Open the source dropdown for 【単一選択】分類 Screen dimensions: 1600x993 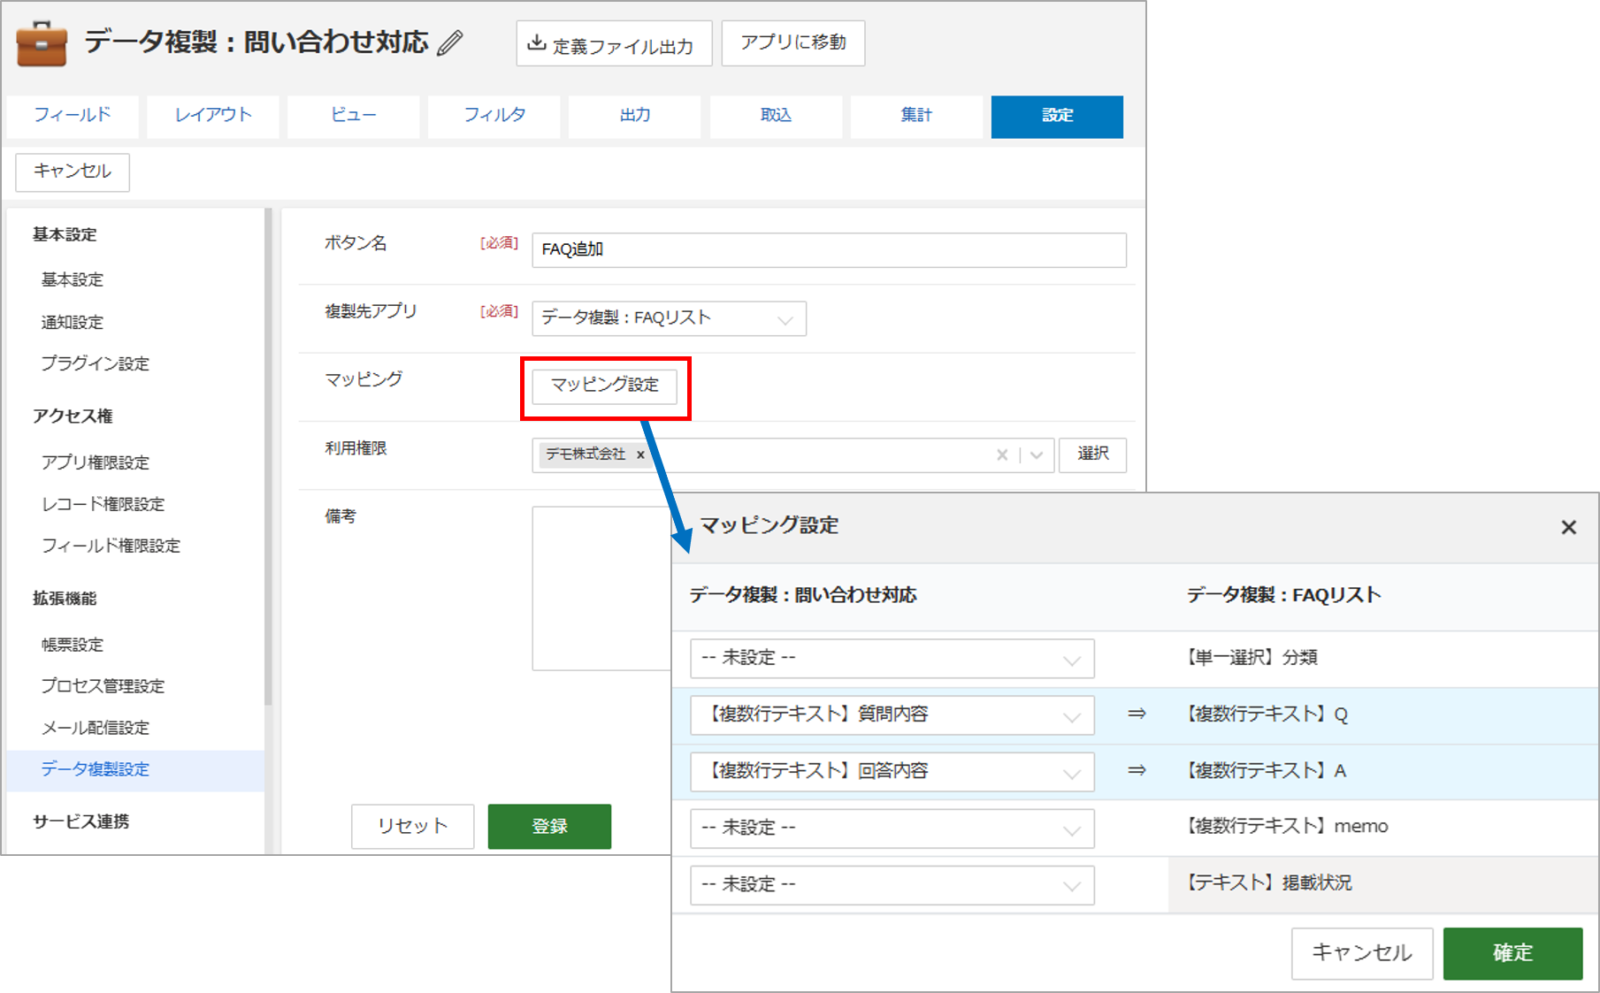pos(892,659)
